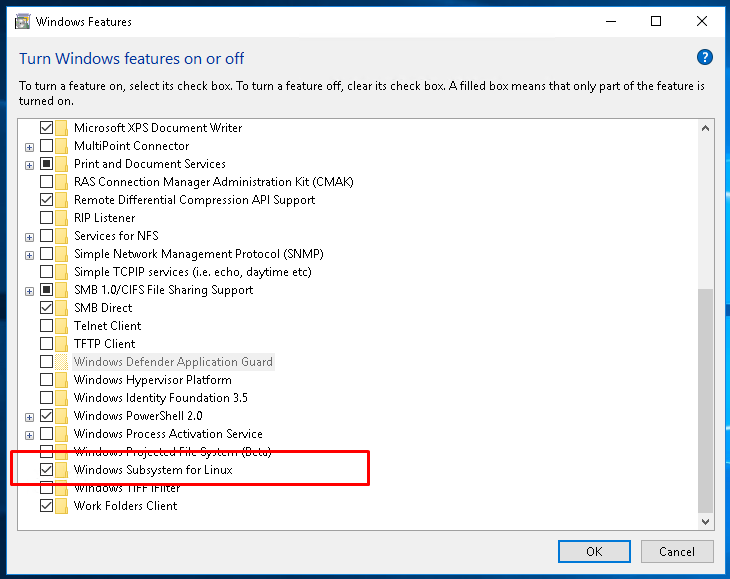Click folder icon next to Remote Differential Compression API Support
The image size is (730, 579).
[61, 200]
